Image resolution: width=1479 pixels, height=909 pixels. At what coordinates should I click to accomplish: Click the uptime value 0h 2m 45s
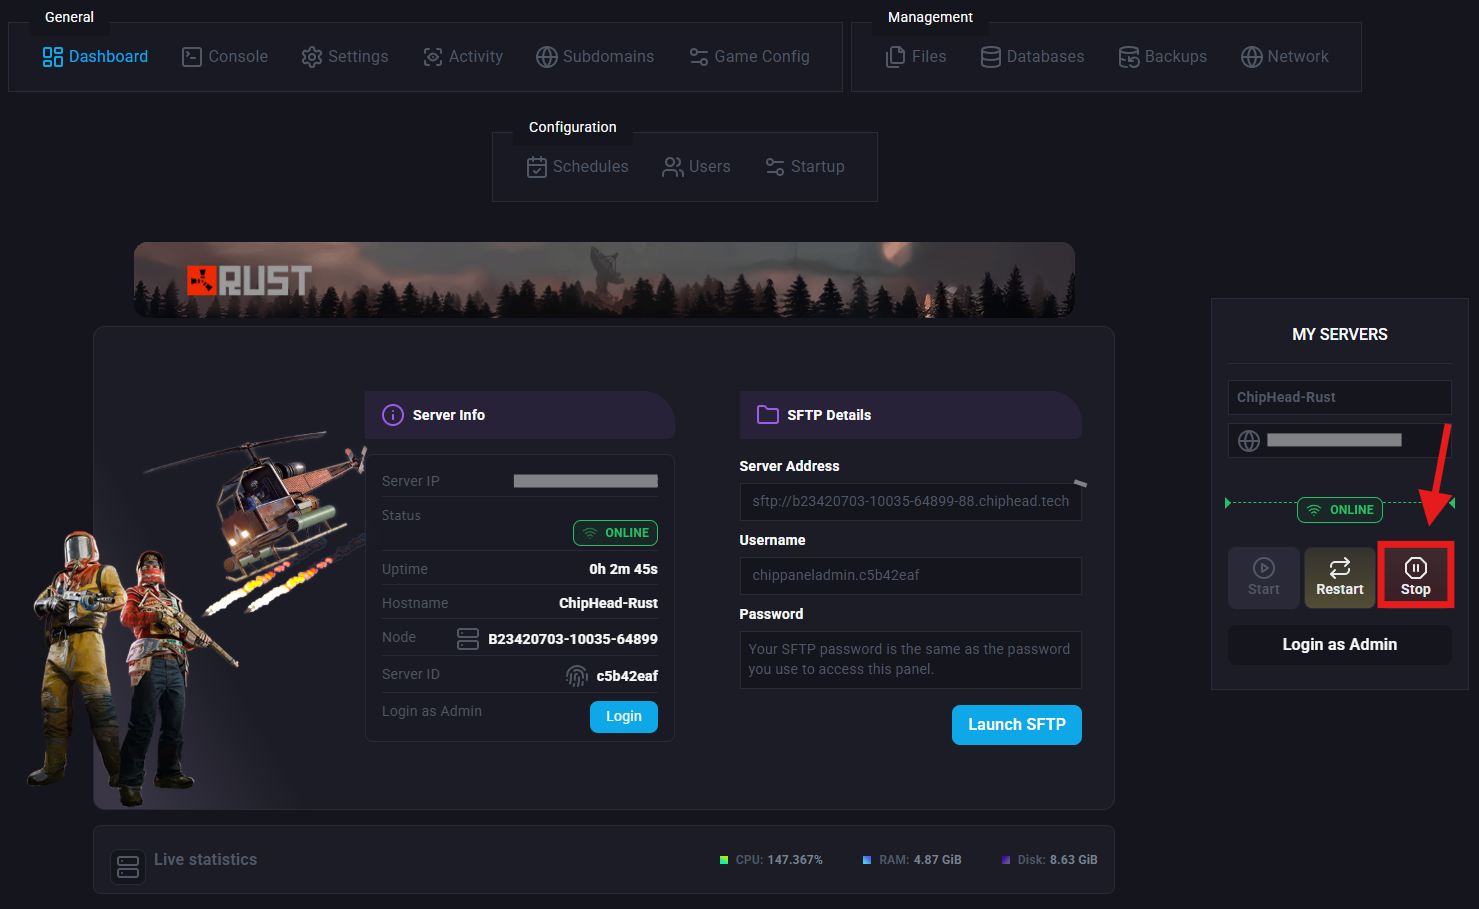point(623,569)
